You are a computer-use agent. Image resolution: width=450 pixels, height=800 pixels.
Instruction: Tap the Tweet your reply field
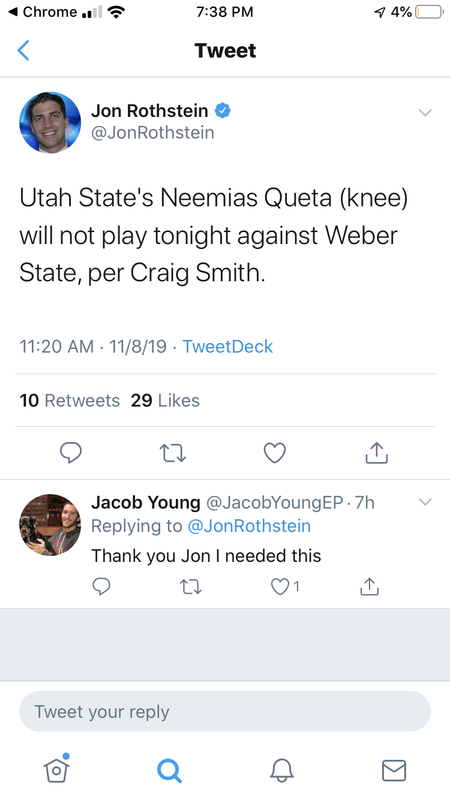click(225, 711)
